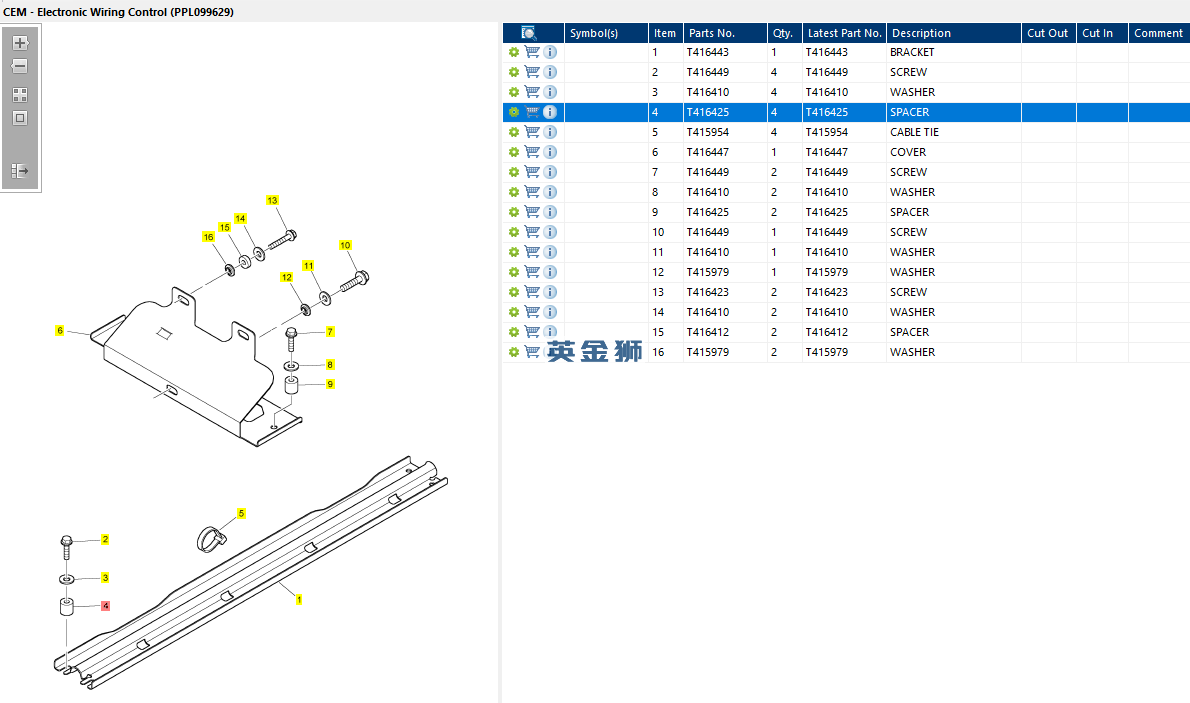
Task: Click the list-arrow export icon in diagram toolbar
Action: (20, 171)
